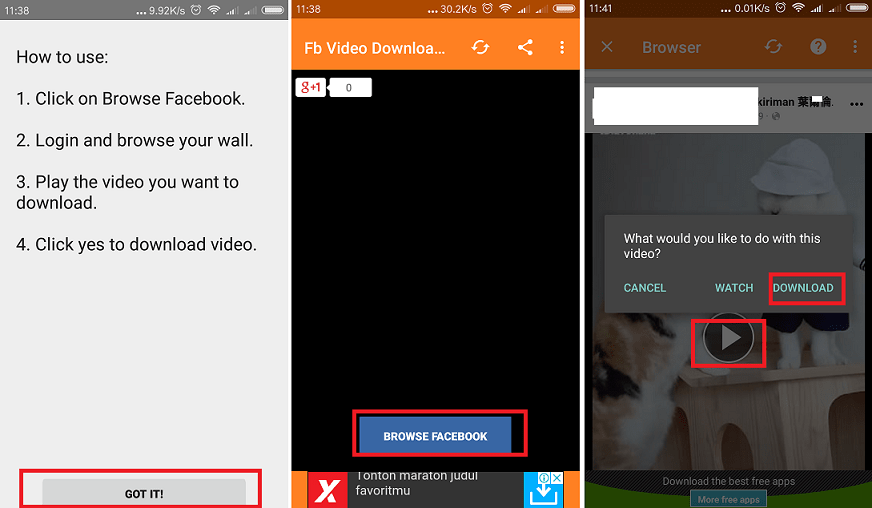
Task: Open the ad info icon on the banner
Action: pyautogui.click(x=545, y=478)
